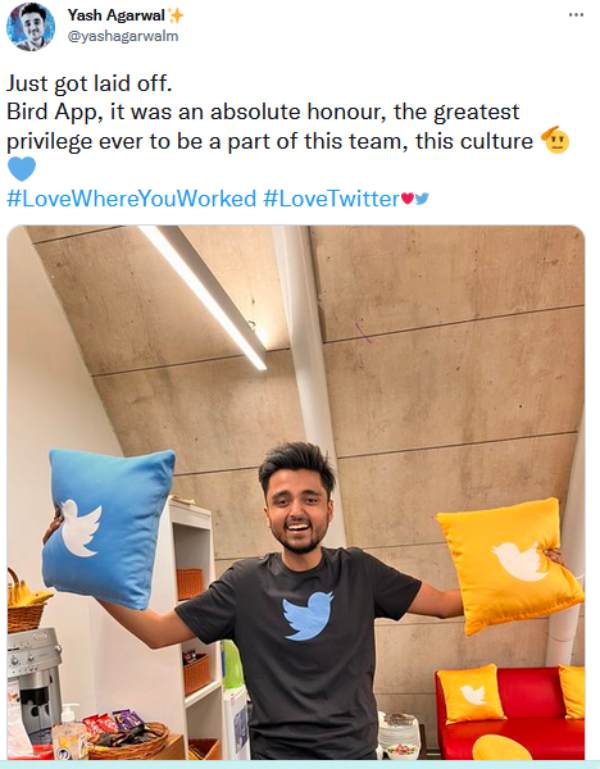This screenshot has height=769, width=600.
Task: Click the basket of bananas in photo
Action: (27, 601)
